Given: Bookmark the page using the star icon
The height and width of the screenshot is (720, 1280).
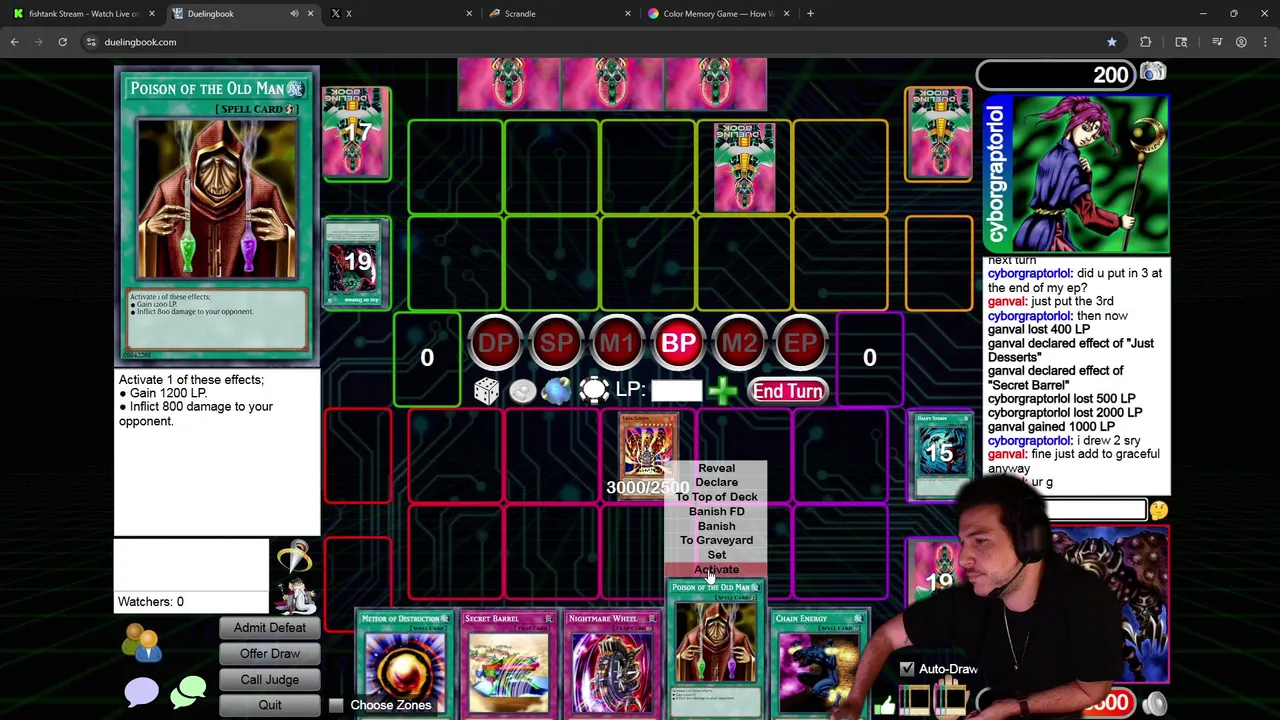Looking at the screenshot, I should pyautogui.click(x=1111, y=42).
